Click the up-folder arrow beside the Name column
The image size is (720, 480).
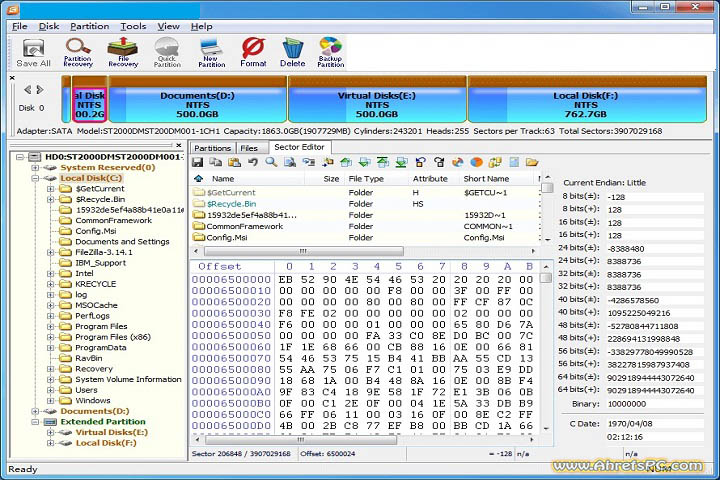[x=198, y=178]
